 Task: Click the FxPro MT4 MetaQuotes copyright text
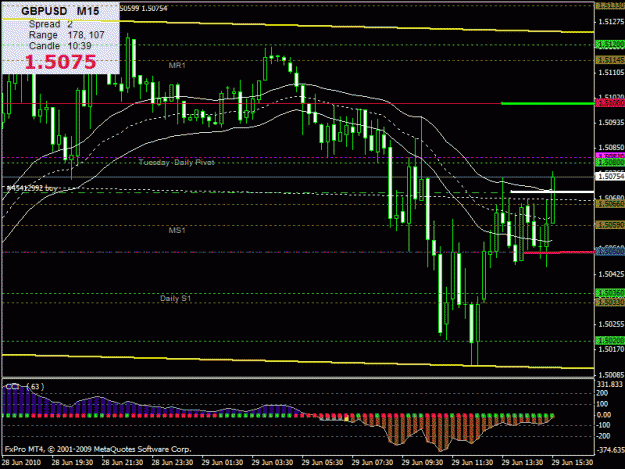[98, 449]
